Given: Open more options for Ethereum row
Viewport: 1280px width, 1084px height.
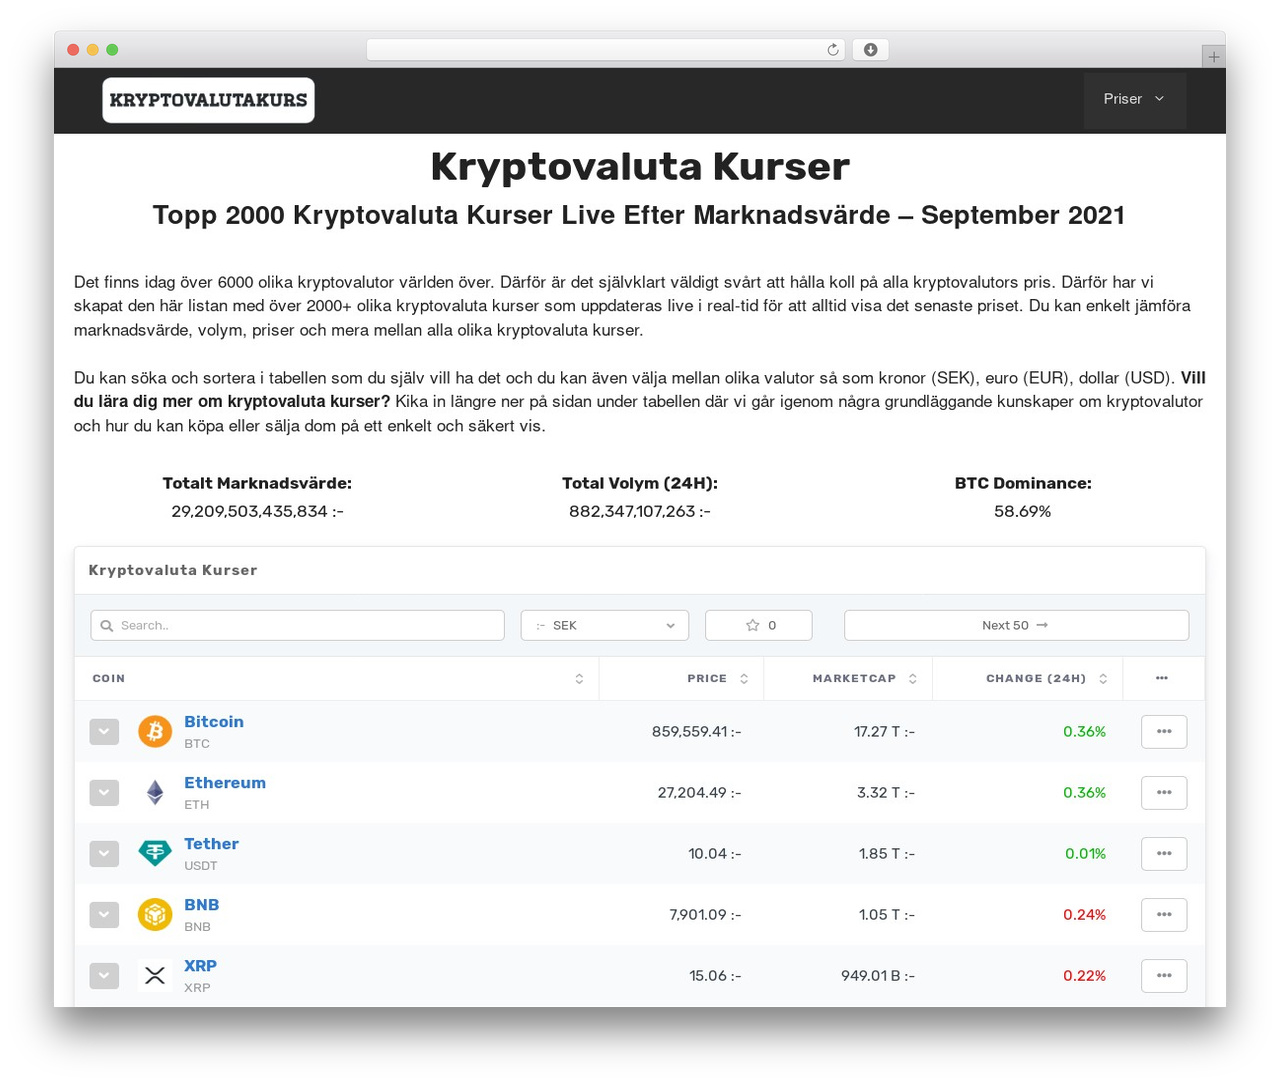Looking at the screenshot, I should (x=1164, y=793).
